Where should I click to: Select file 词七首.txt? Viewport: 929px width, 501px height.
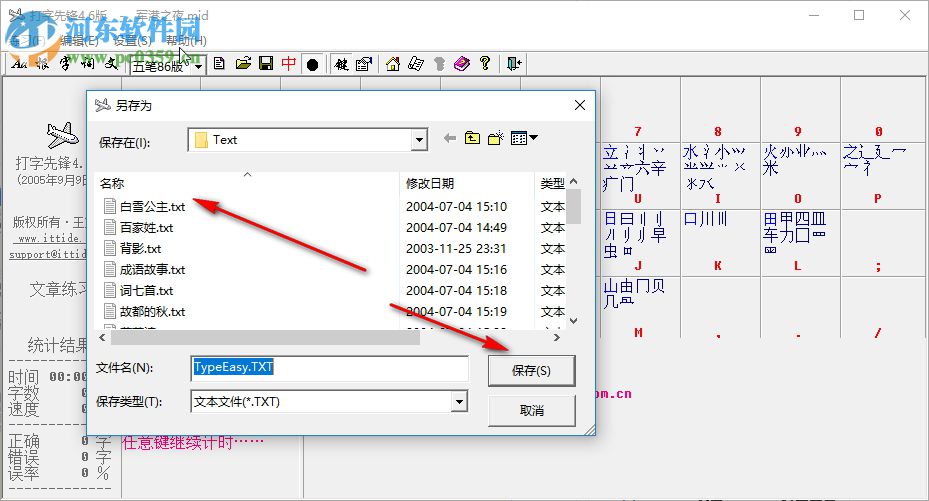pyautogui.click(x=146, y=291)
